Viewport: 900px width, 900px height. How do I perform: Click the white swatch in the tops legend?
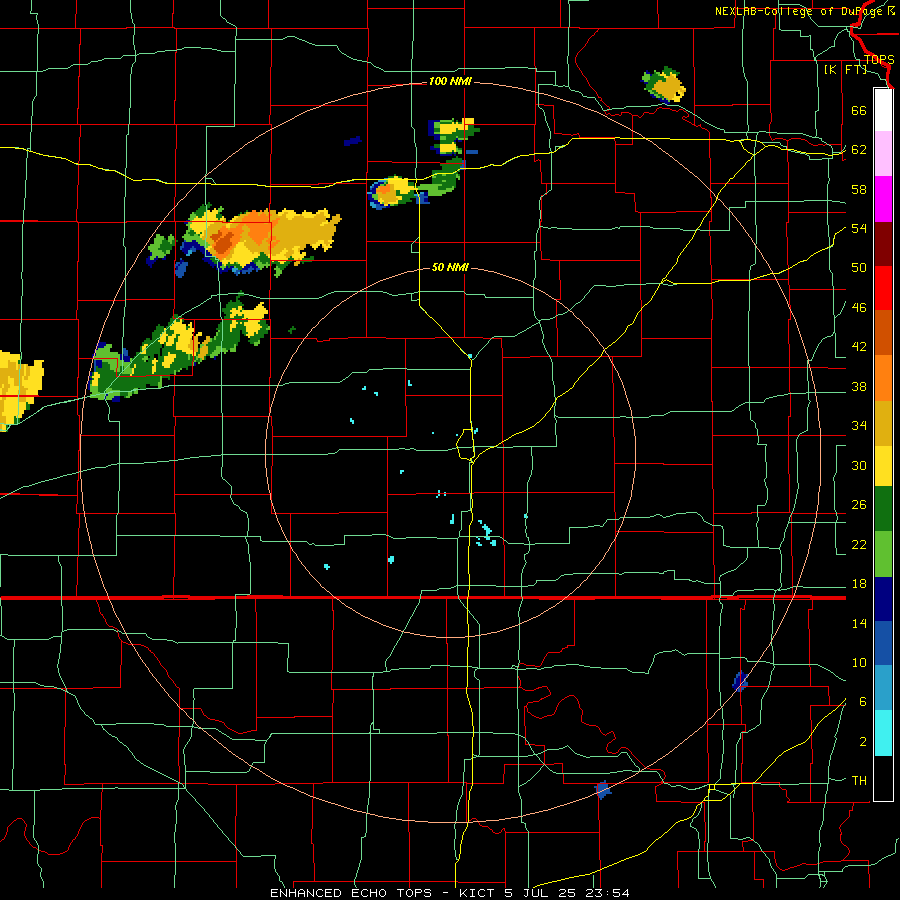(883, 110)
